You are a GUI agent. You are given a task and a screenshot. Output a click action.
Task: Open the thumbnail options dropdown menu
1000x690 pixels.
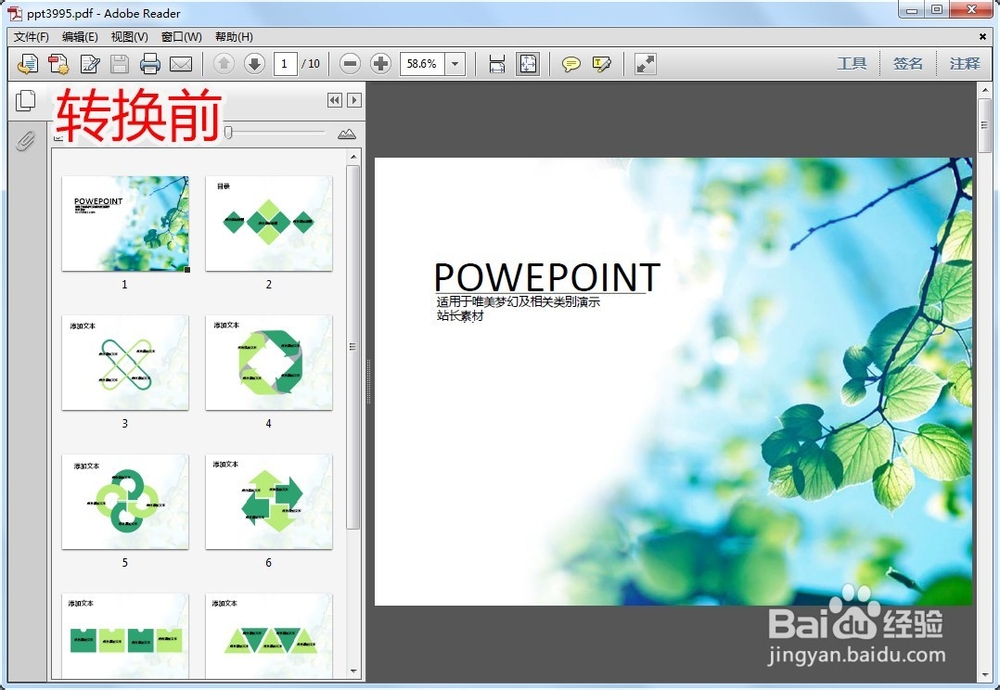(x=59, y=136)
